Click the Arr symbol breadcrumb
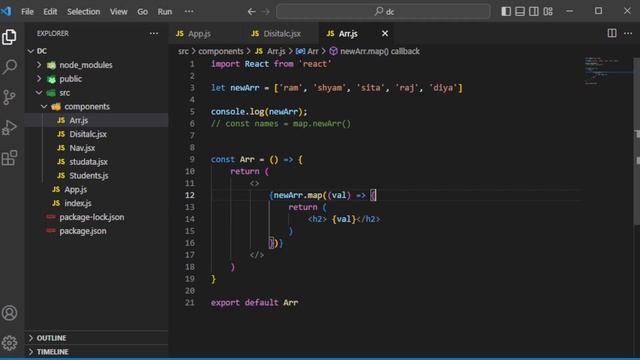The width and height of the screenshot is (640, 360). coord(307,51)
